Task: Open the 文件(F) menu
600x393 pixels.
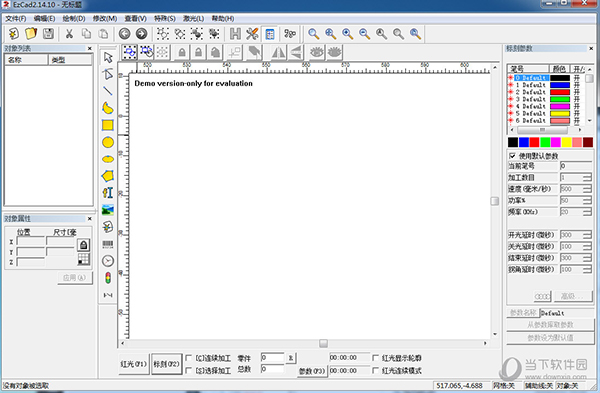Action: (x=15, y=18)
